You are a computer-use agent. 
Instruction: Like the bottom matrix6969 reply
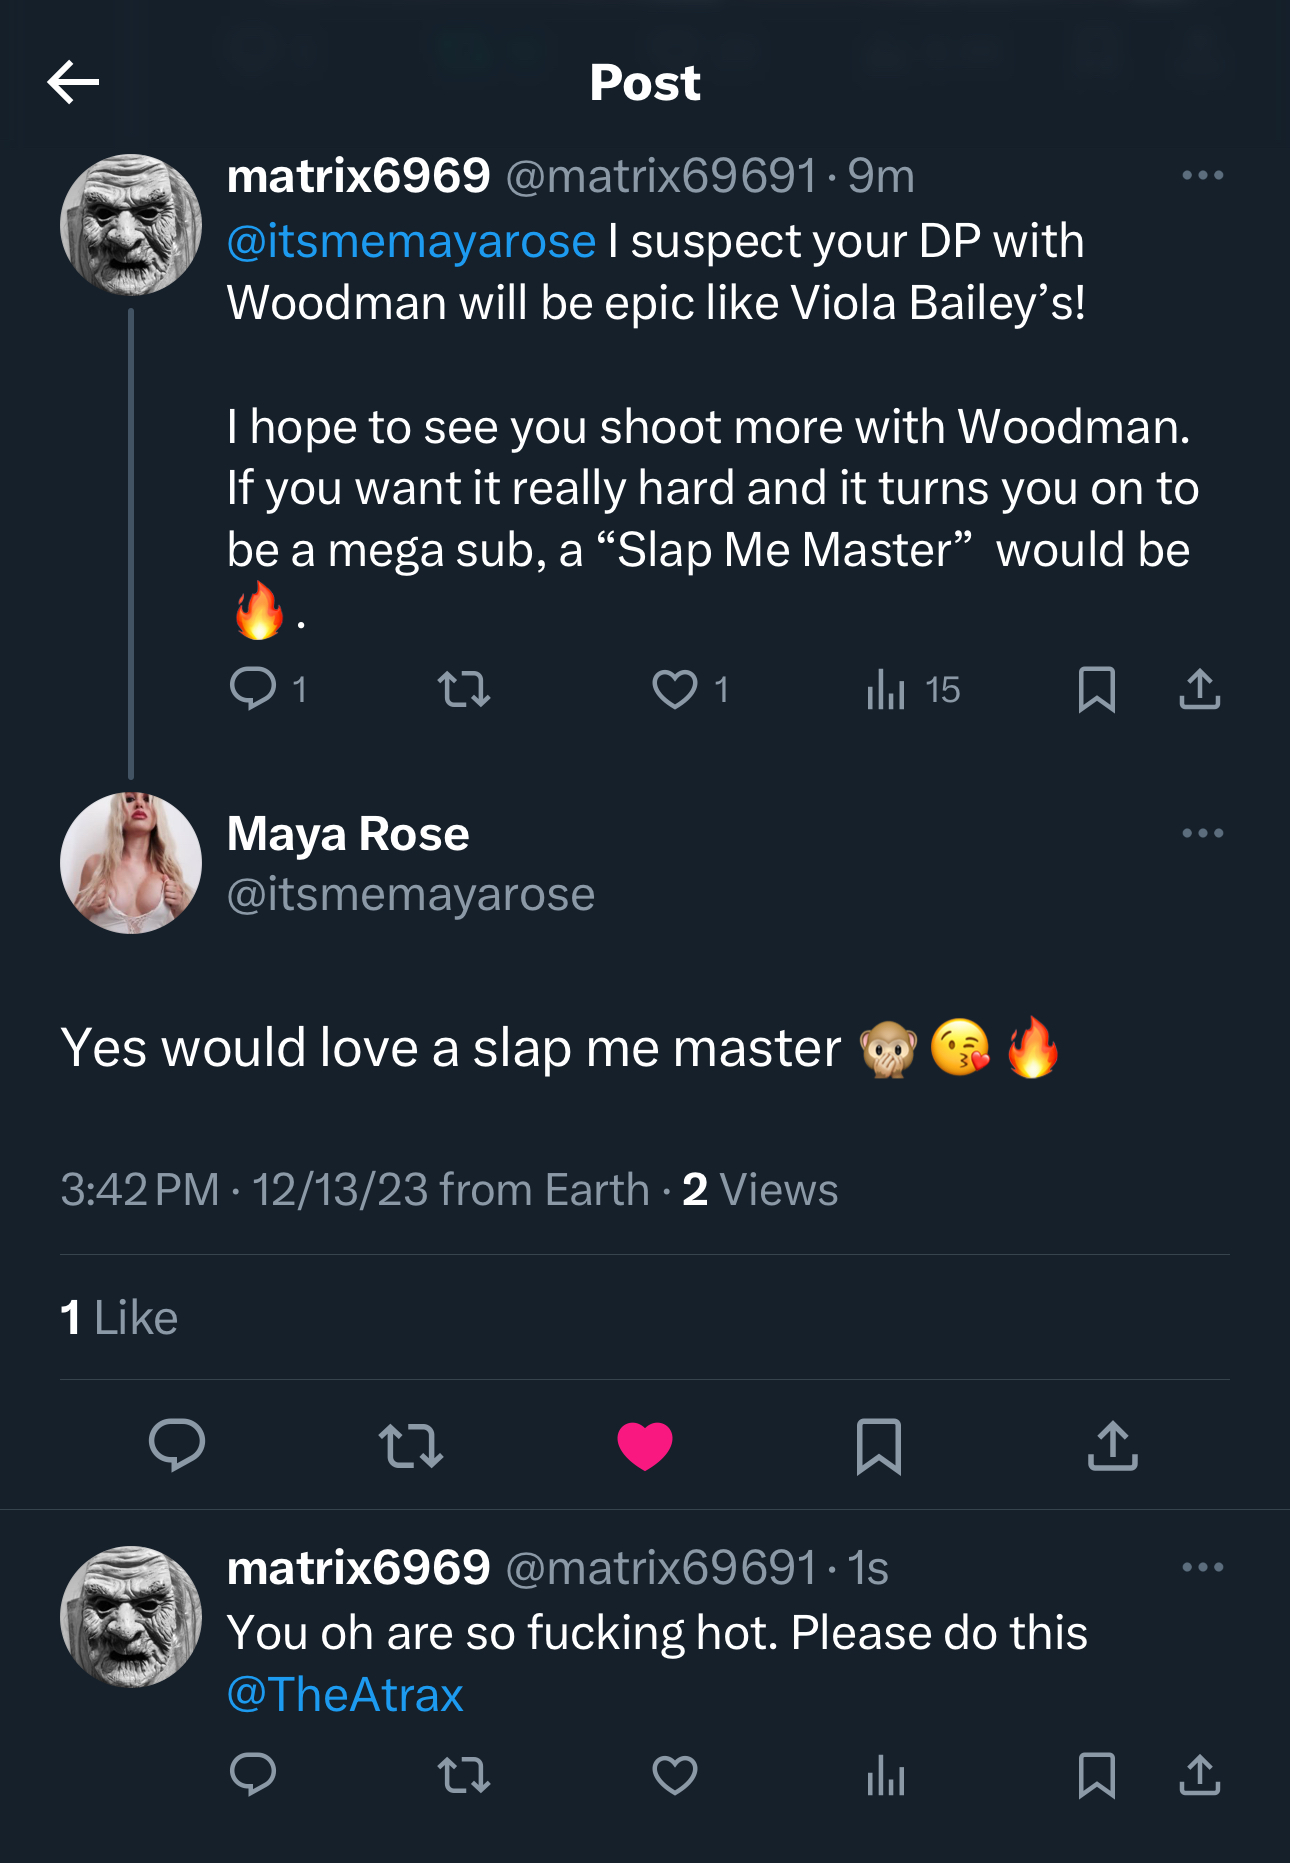click(x=675, y=1776)
